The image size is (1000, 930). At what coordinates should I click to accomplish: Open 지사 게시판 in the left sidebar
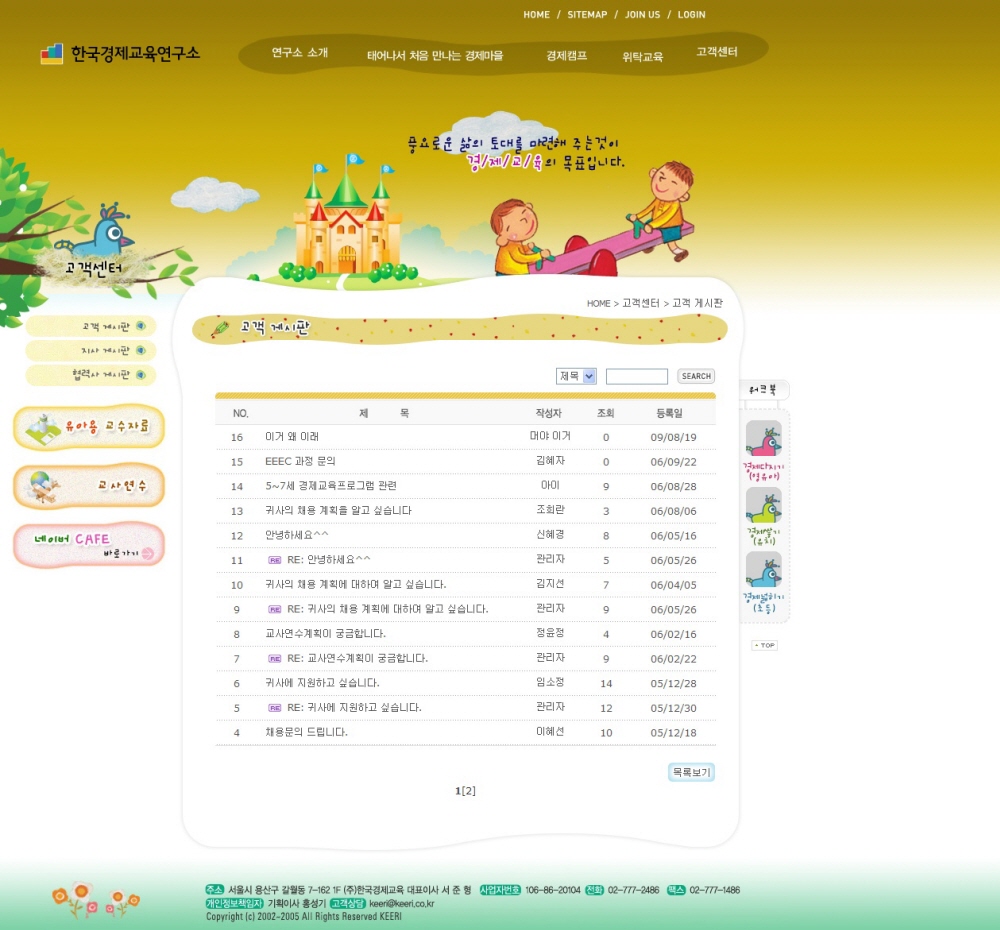click(x=105, y=351)
